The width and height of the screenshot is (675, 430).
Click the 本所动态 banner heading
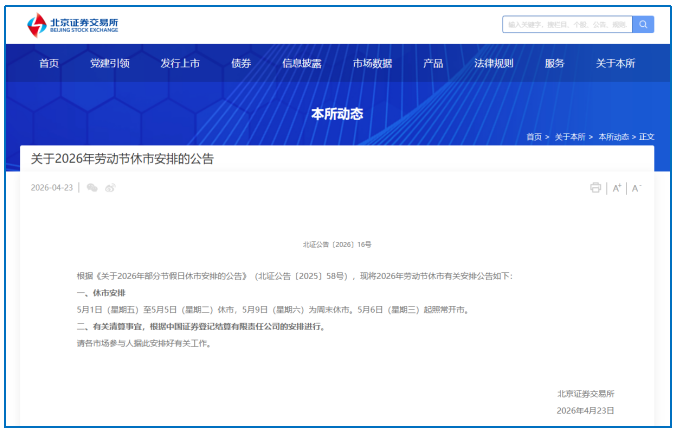337,114
